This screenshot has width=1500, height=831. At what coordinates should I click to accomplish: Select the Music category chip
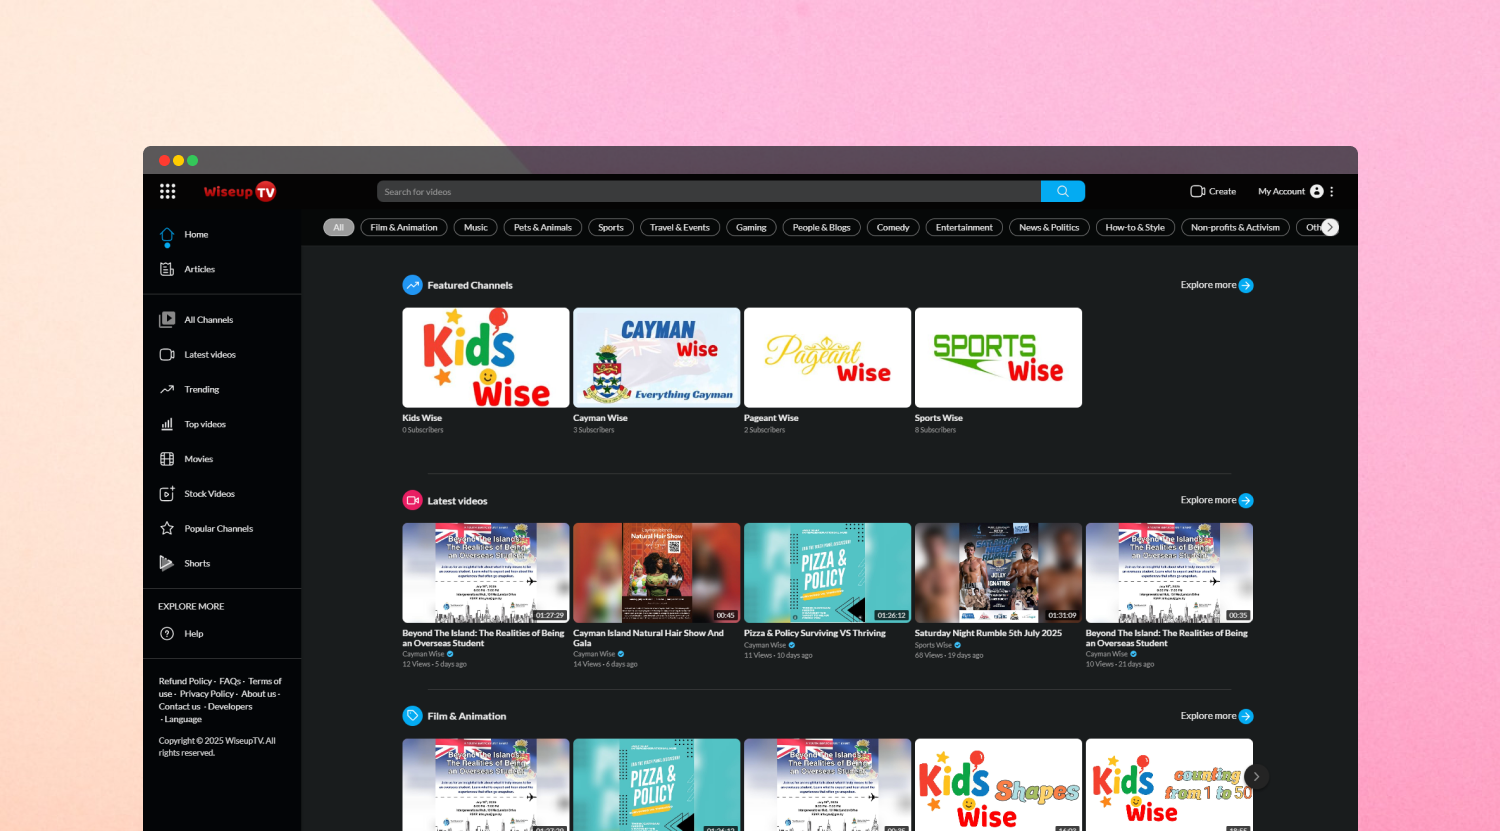[x=476, y=228]
